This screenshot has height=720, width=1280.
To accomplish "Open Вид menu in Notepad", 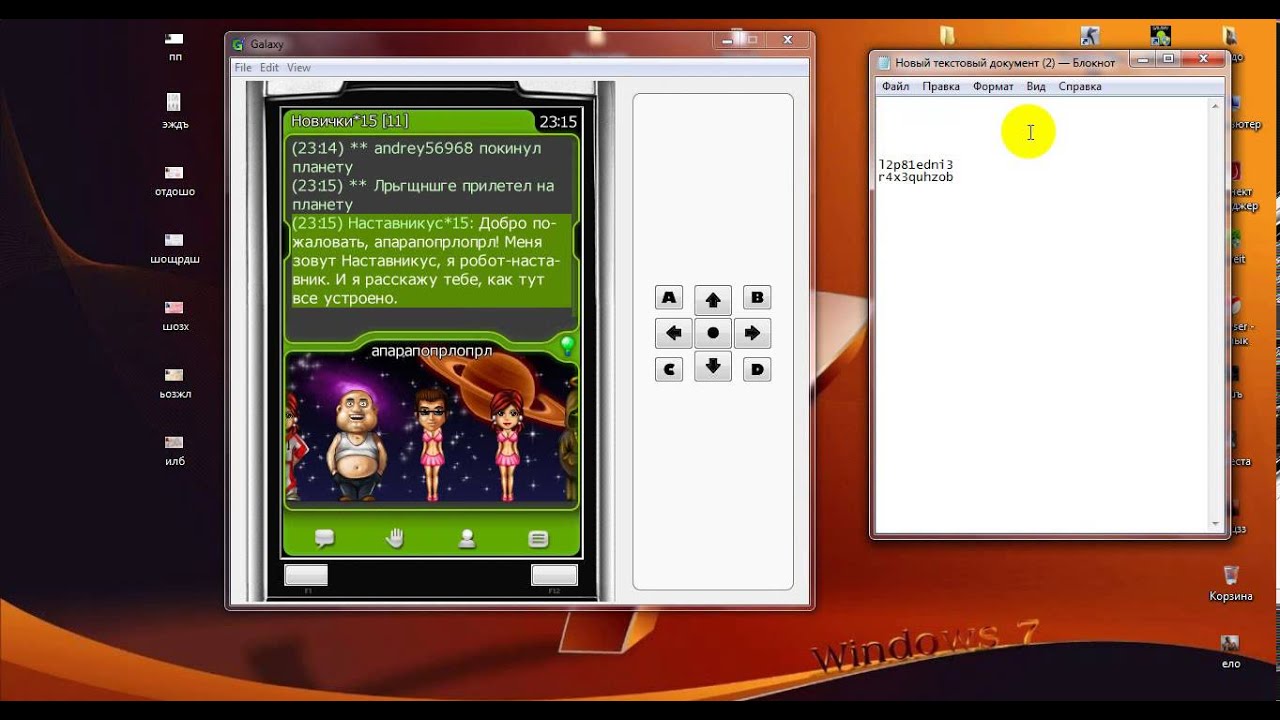I will coord(1036,87).
